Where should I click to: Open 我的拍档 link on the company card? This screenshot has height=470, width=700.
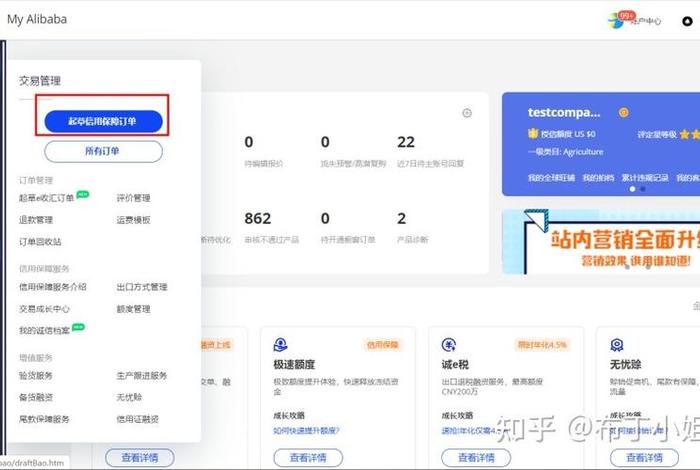[598, 178]
